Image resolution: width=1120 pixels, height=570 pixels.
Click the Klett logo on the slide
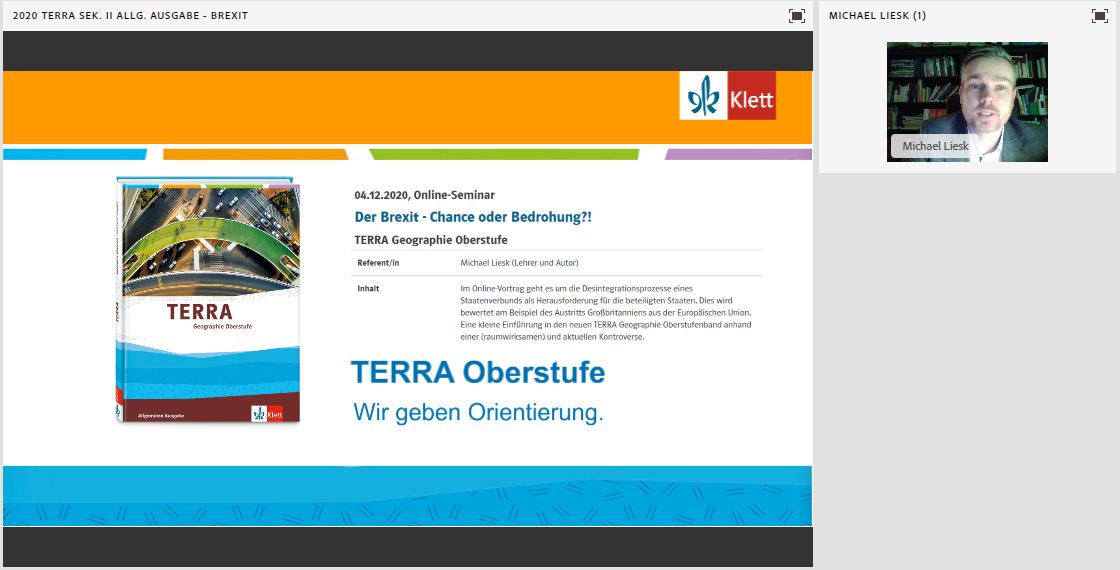[x=727, y=96]
